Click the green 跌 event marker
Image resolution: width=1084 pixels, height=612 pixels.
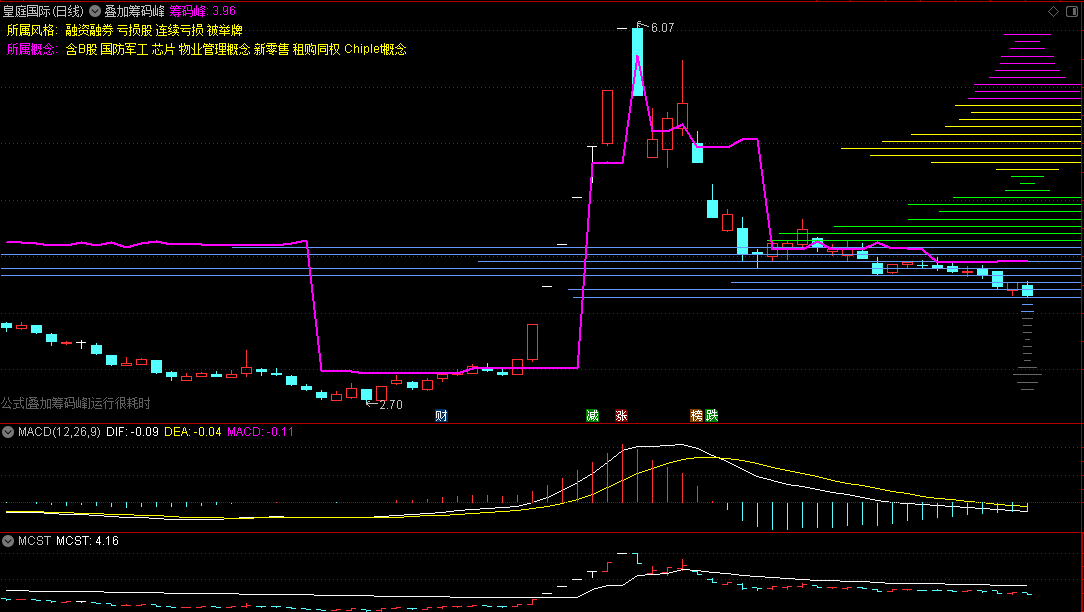(711, 416)
